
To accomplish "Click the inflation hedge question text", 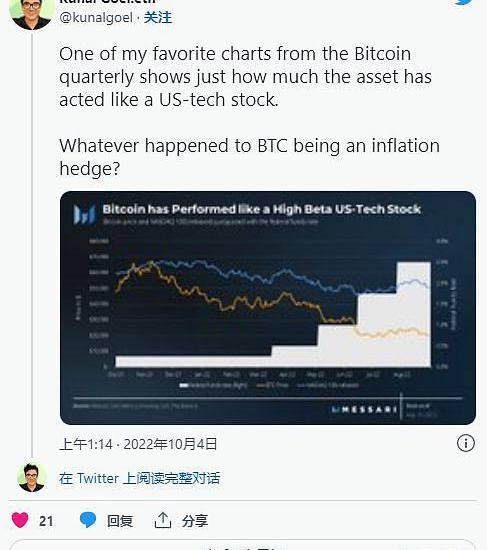I will [249, 157].
